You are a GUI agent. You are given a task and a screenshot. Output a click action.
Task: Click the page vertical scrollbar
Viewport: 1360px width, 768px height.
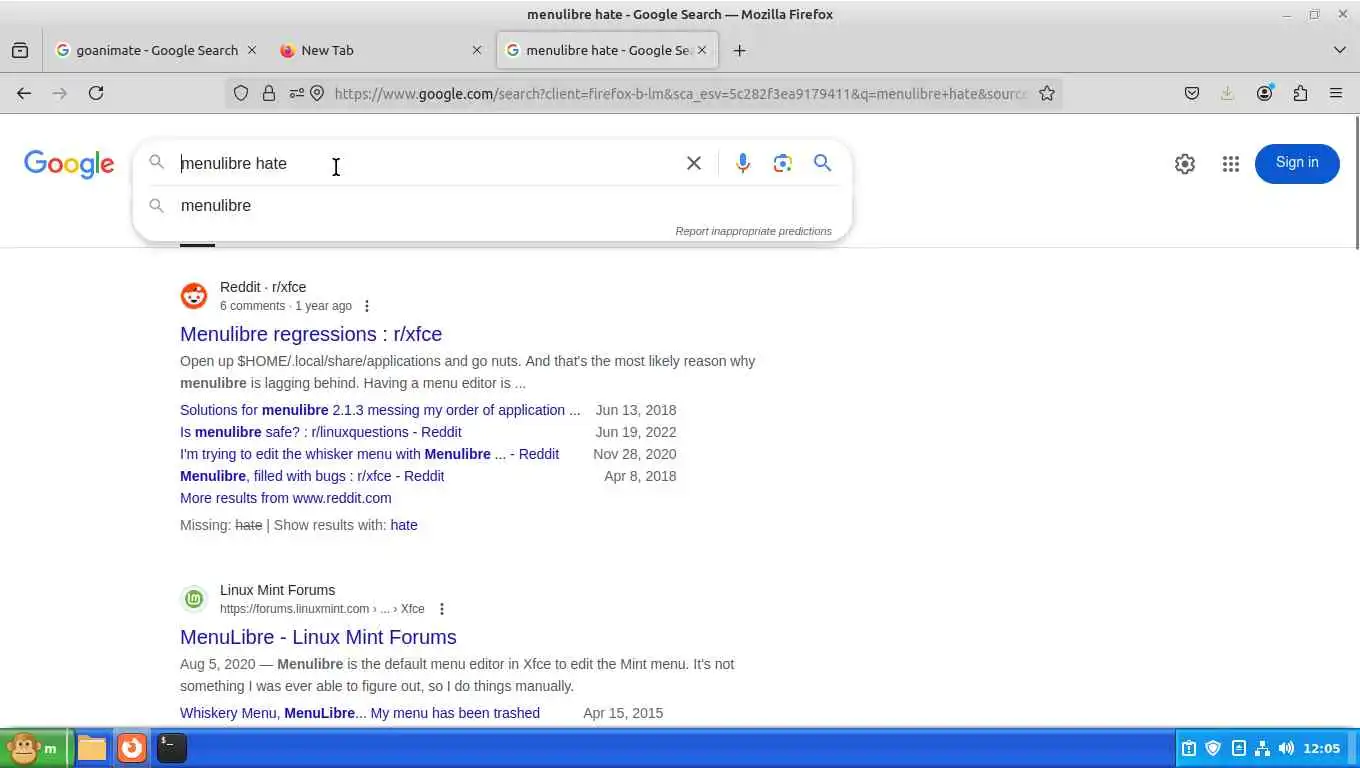(1355, 182)
